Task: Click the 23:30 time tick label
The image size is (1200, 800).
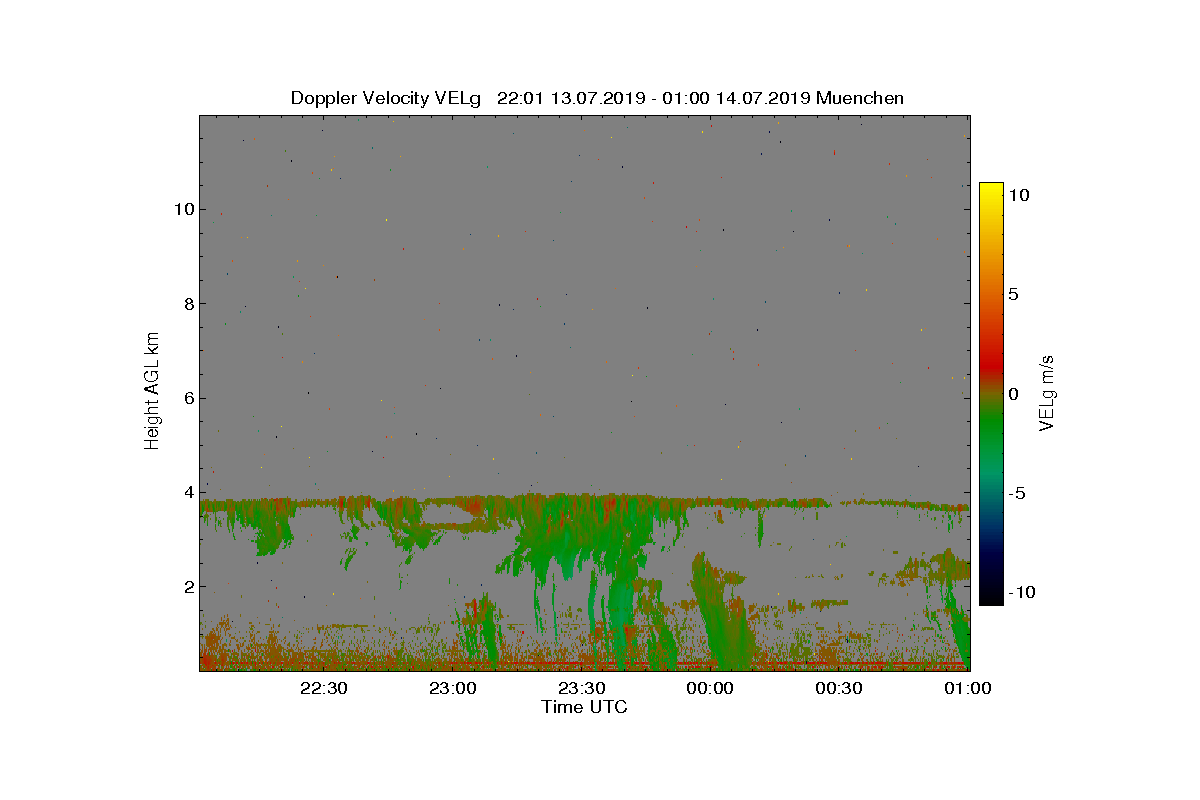Action: 582,688
